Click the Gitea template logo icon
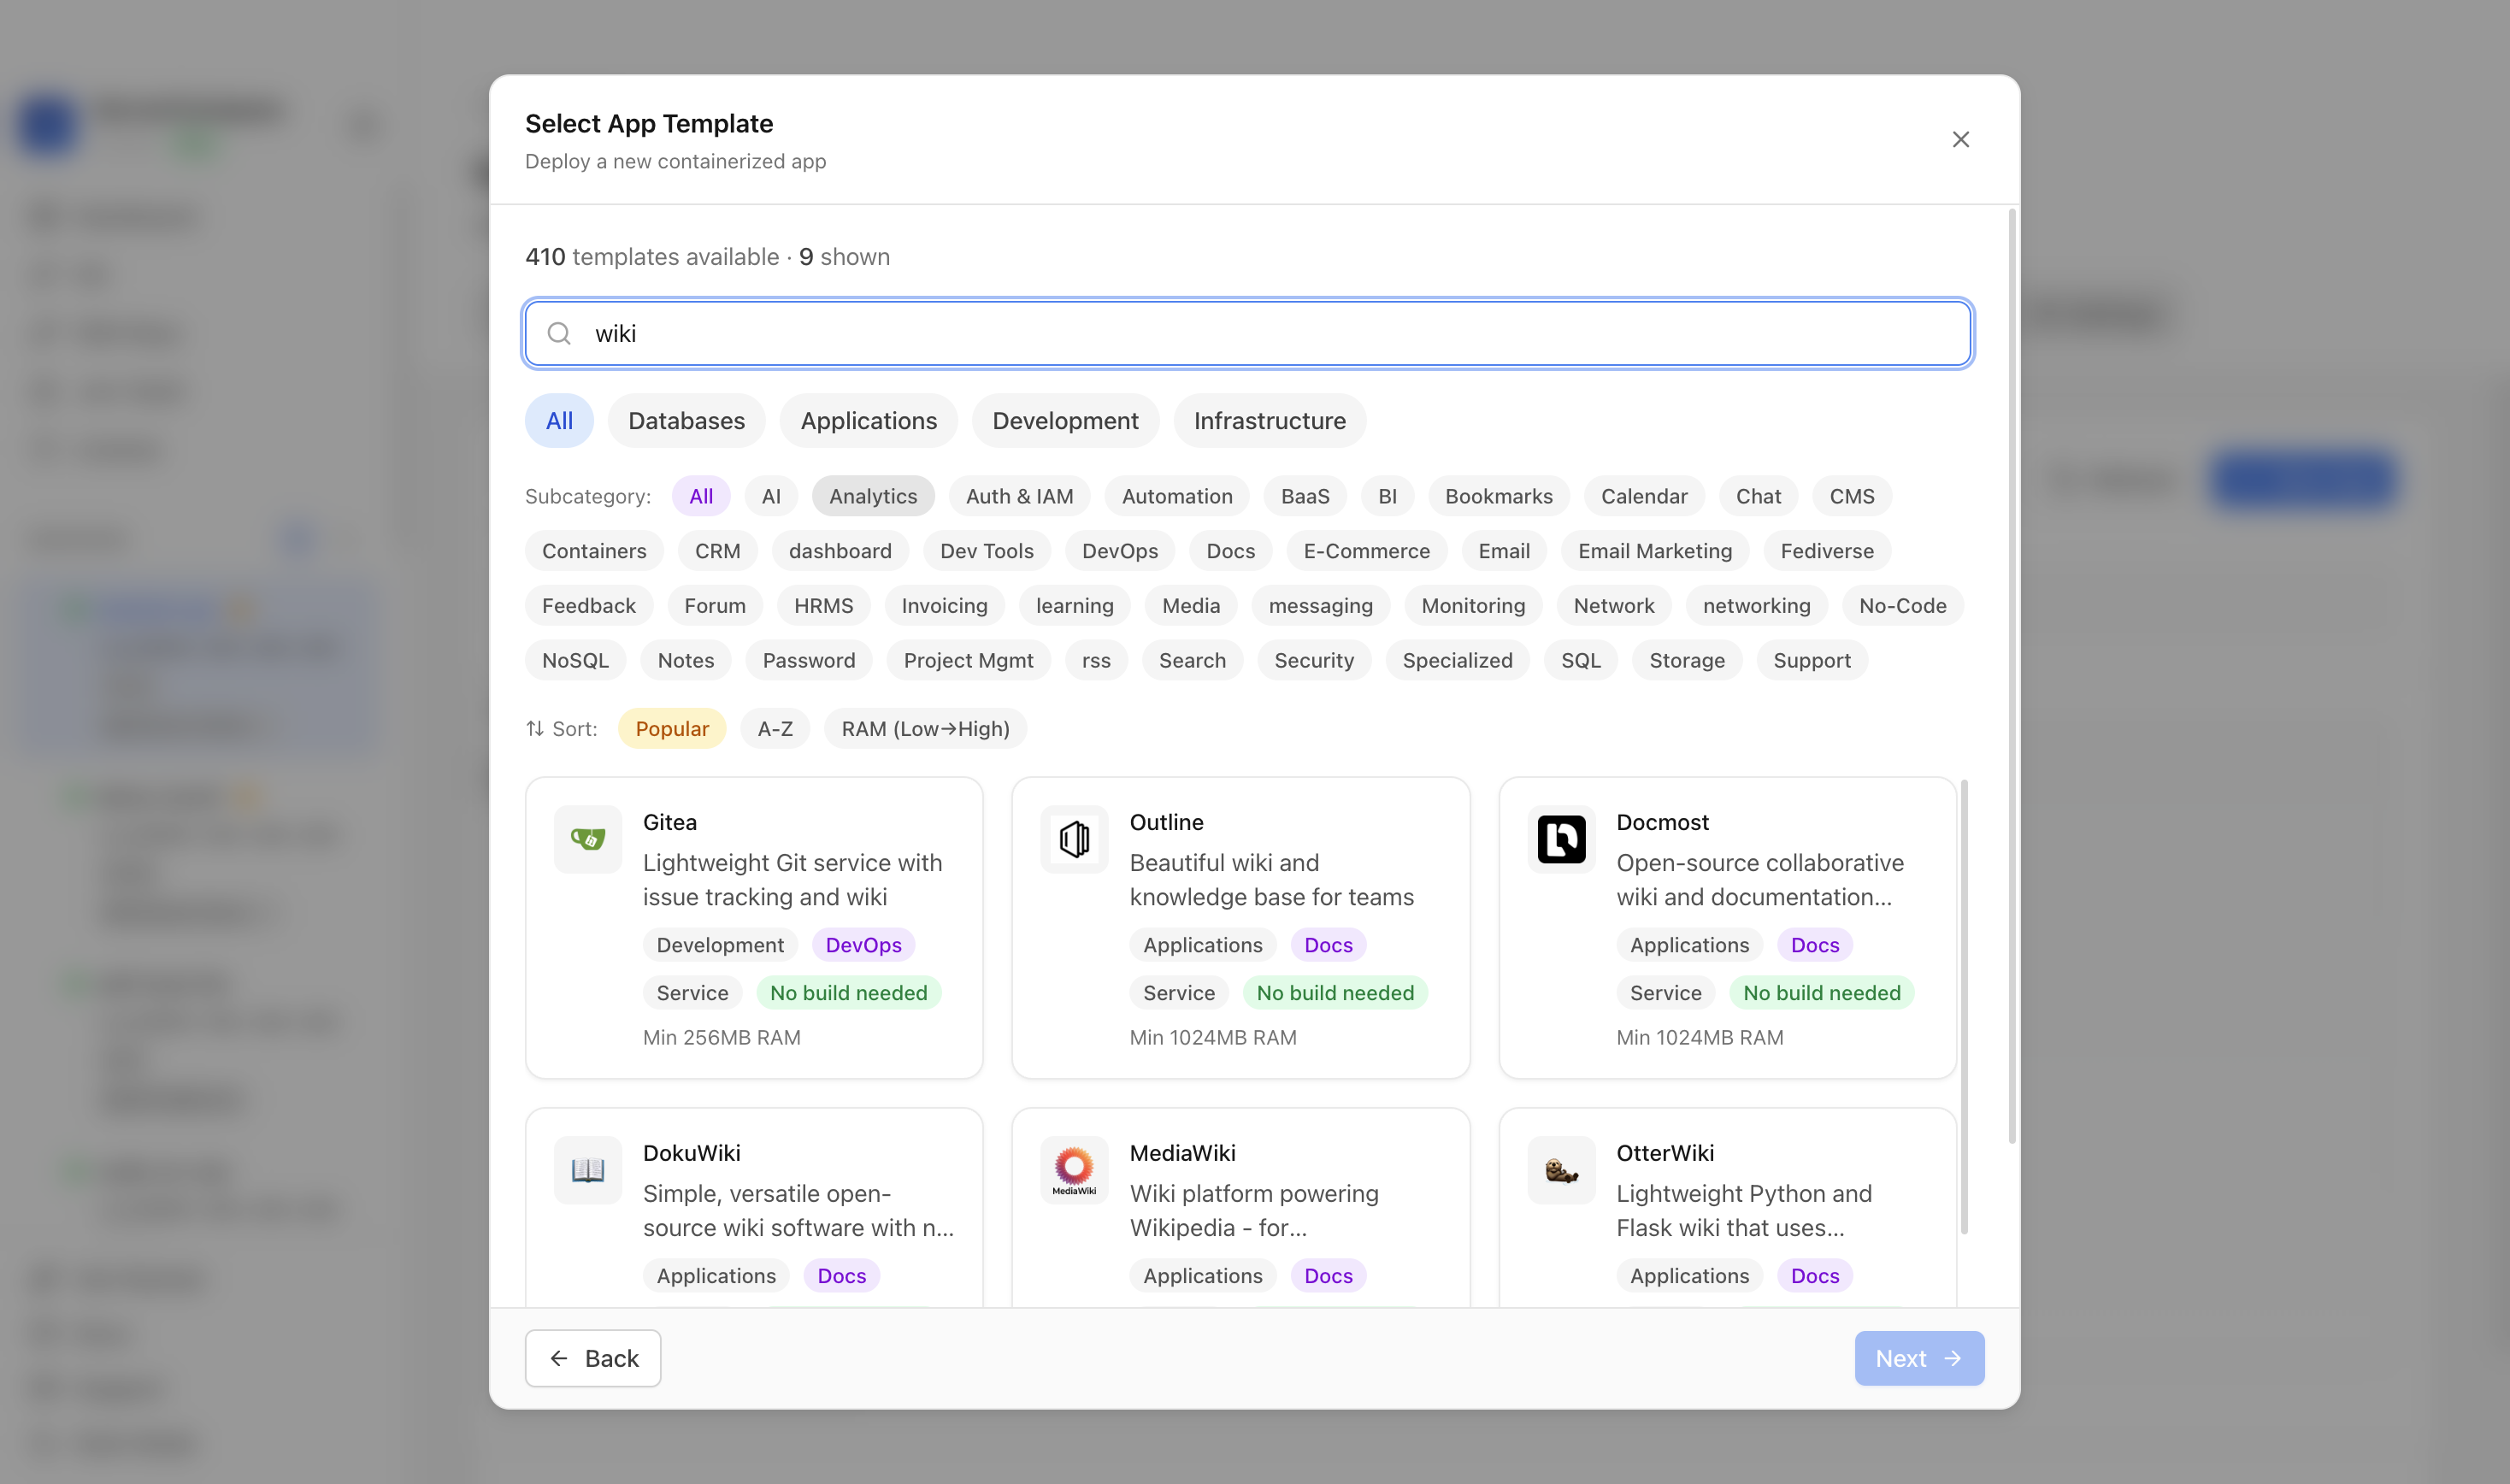 point(587,839)
